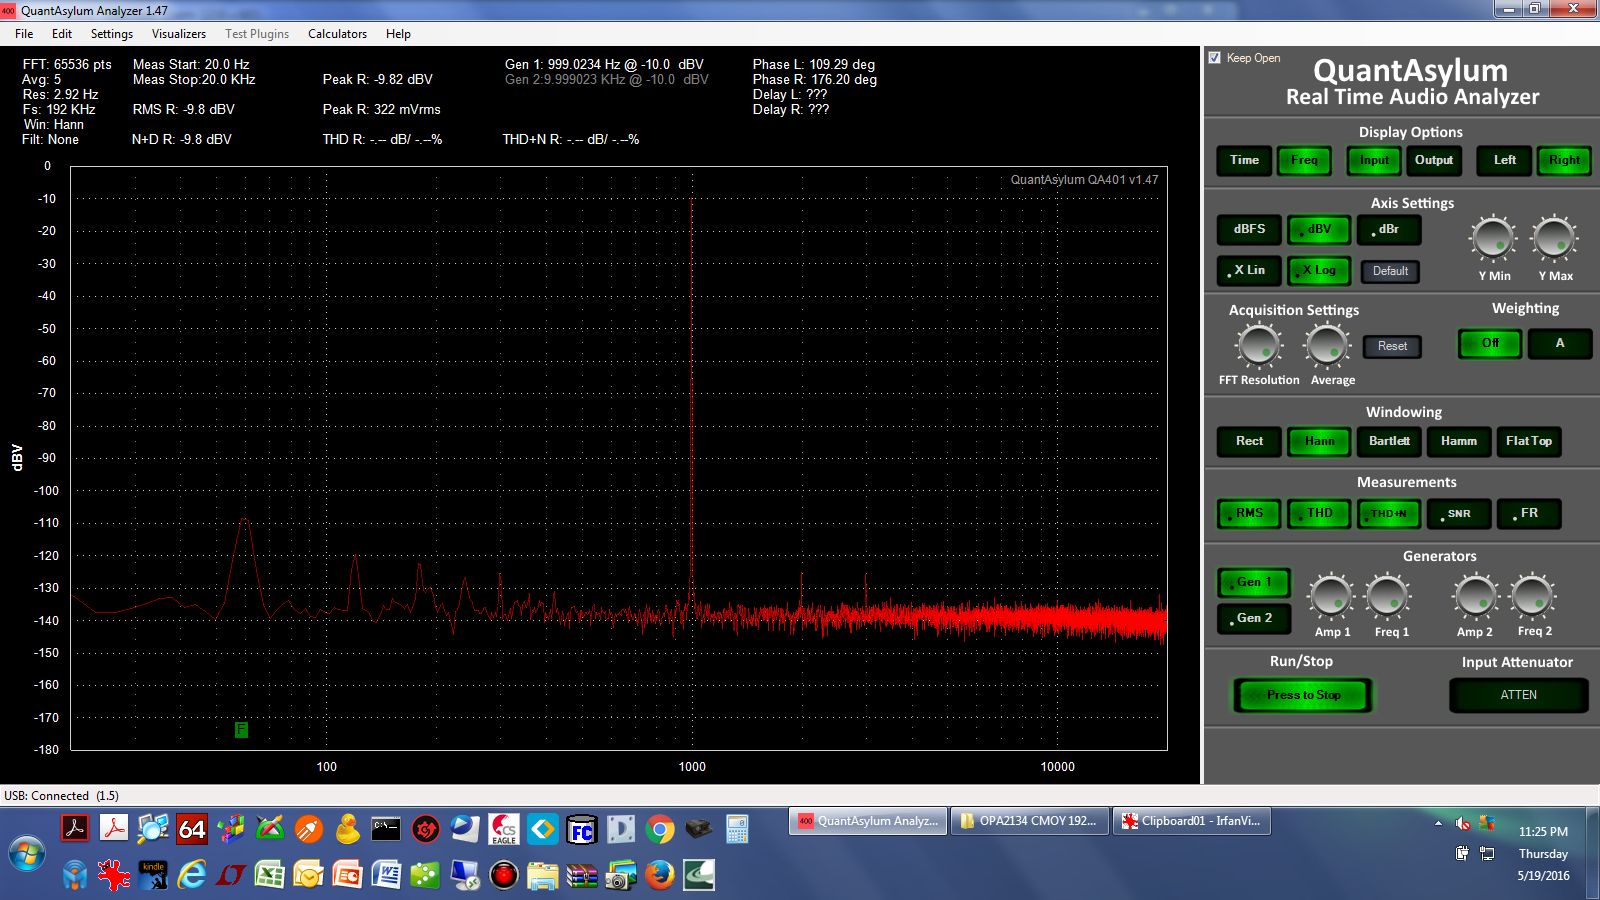
Task: Launch Internet Explorer from the taskbar
Action: pyautogui.click(x=192, y=876)
